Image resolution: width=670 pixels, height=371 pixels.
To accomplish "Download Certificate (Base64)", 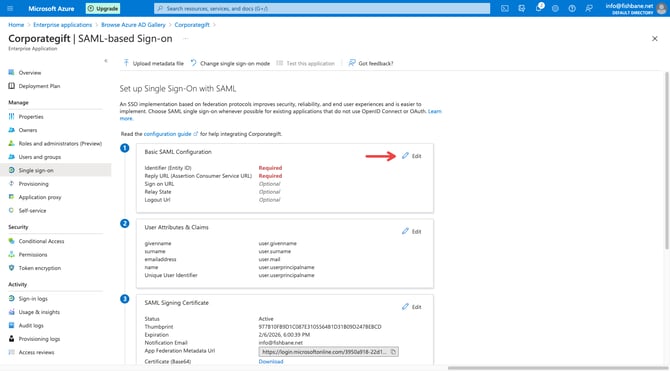I will click(271, 362).
